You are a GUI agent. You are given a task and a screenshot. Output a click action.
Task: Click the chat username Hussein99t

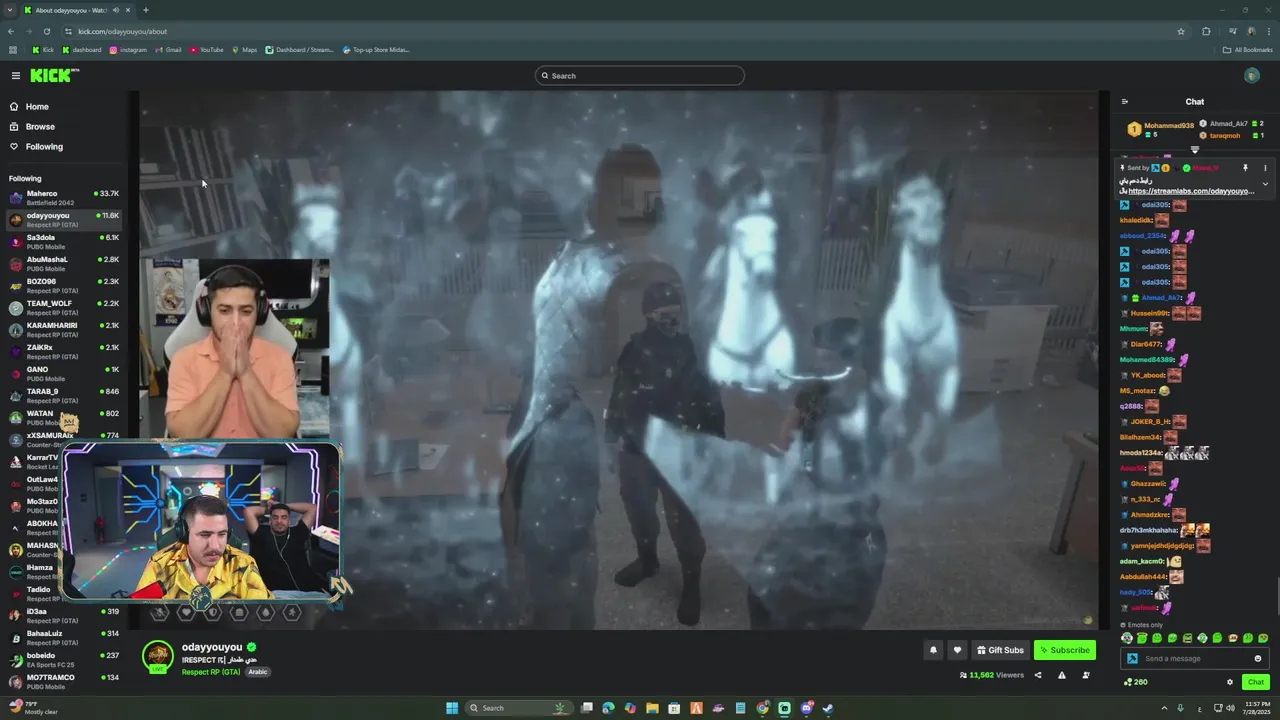(1150, 314)
